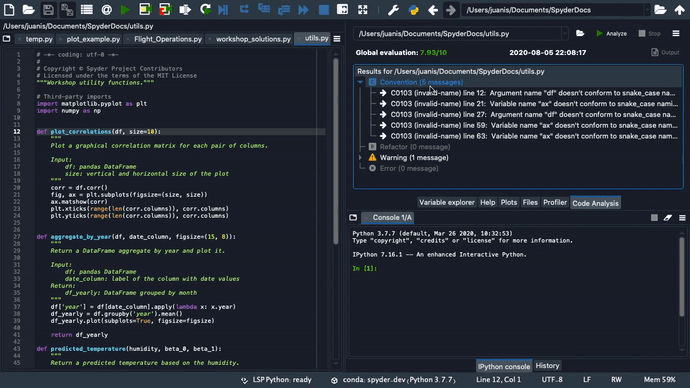This screenshot has width=690, height=388.
Task: Re-run last script
Action: click(205, 9)
